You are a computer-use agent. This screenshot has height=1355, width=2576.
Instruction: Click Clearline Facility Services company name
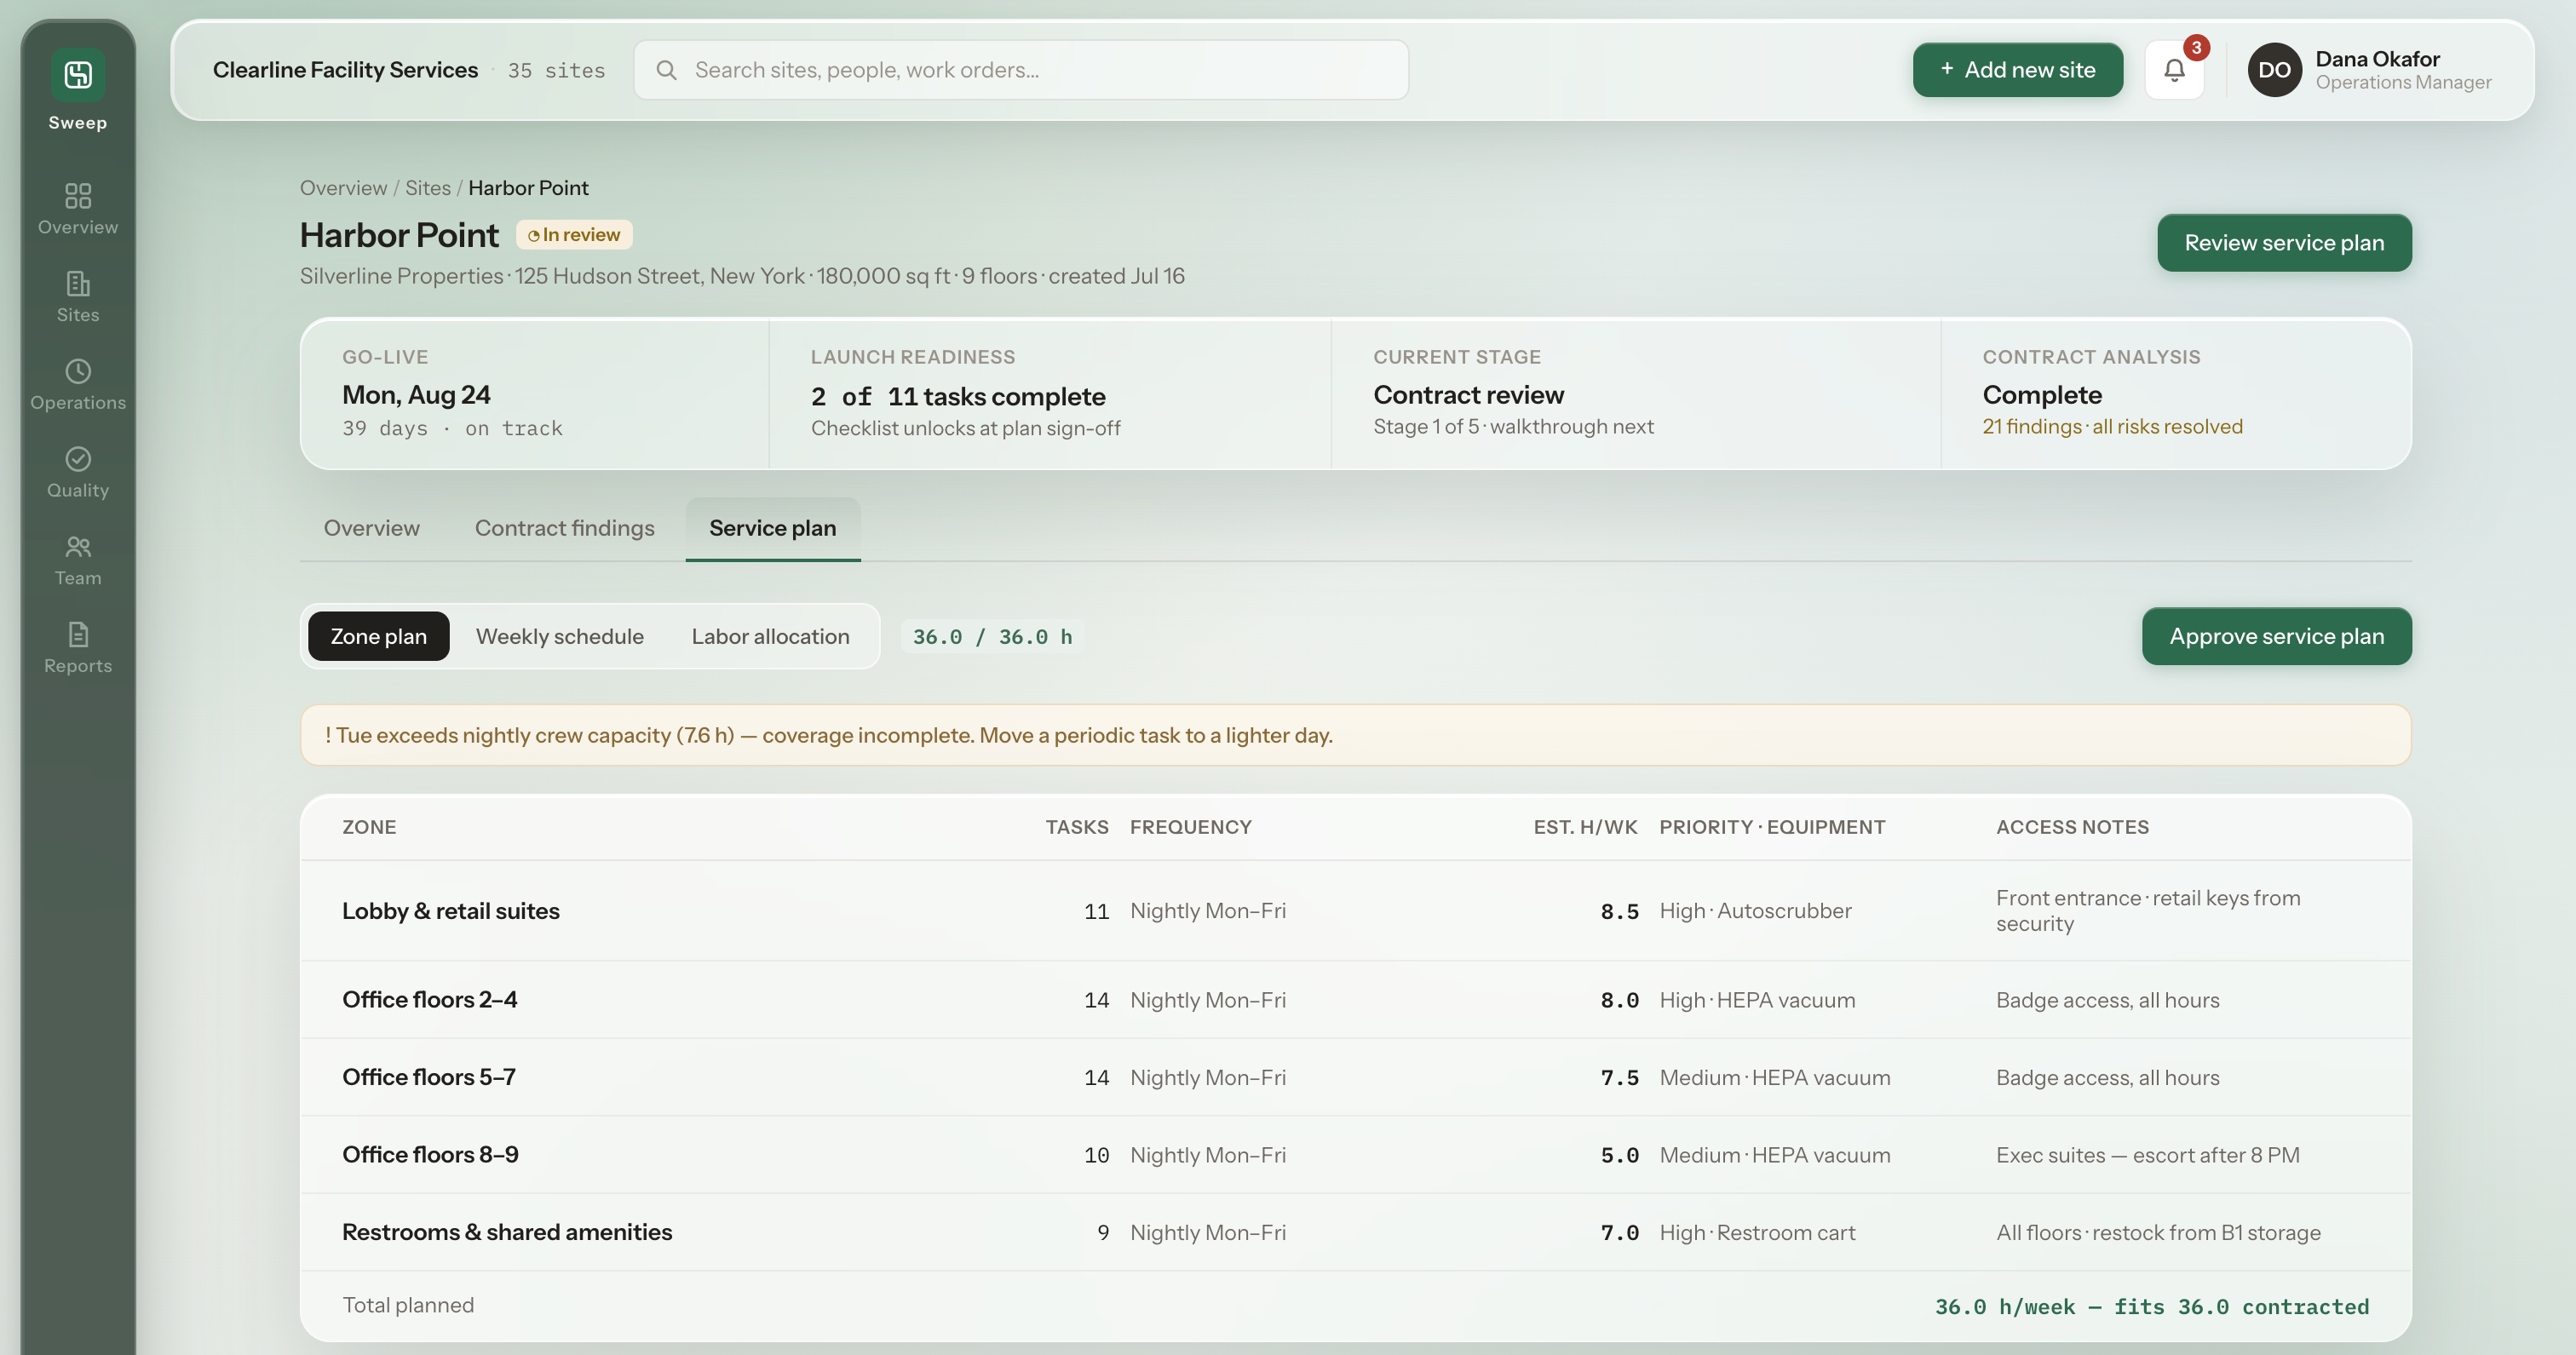pyautogui.click(x=345, y=70)
